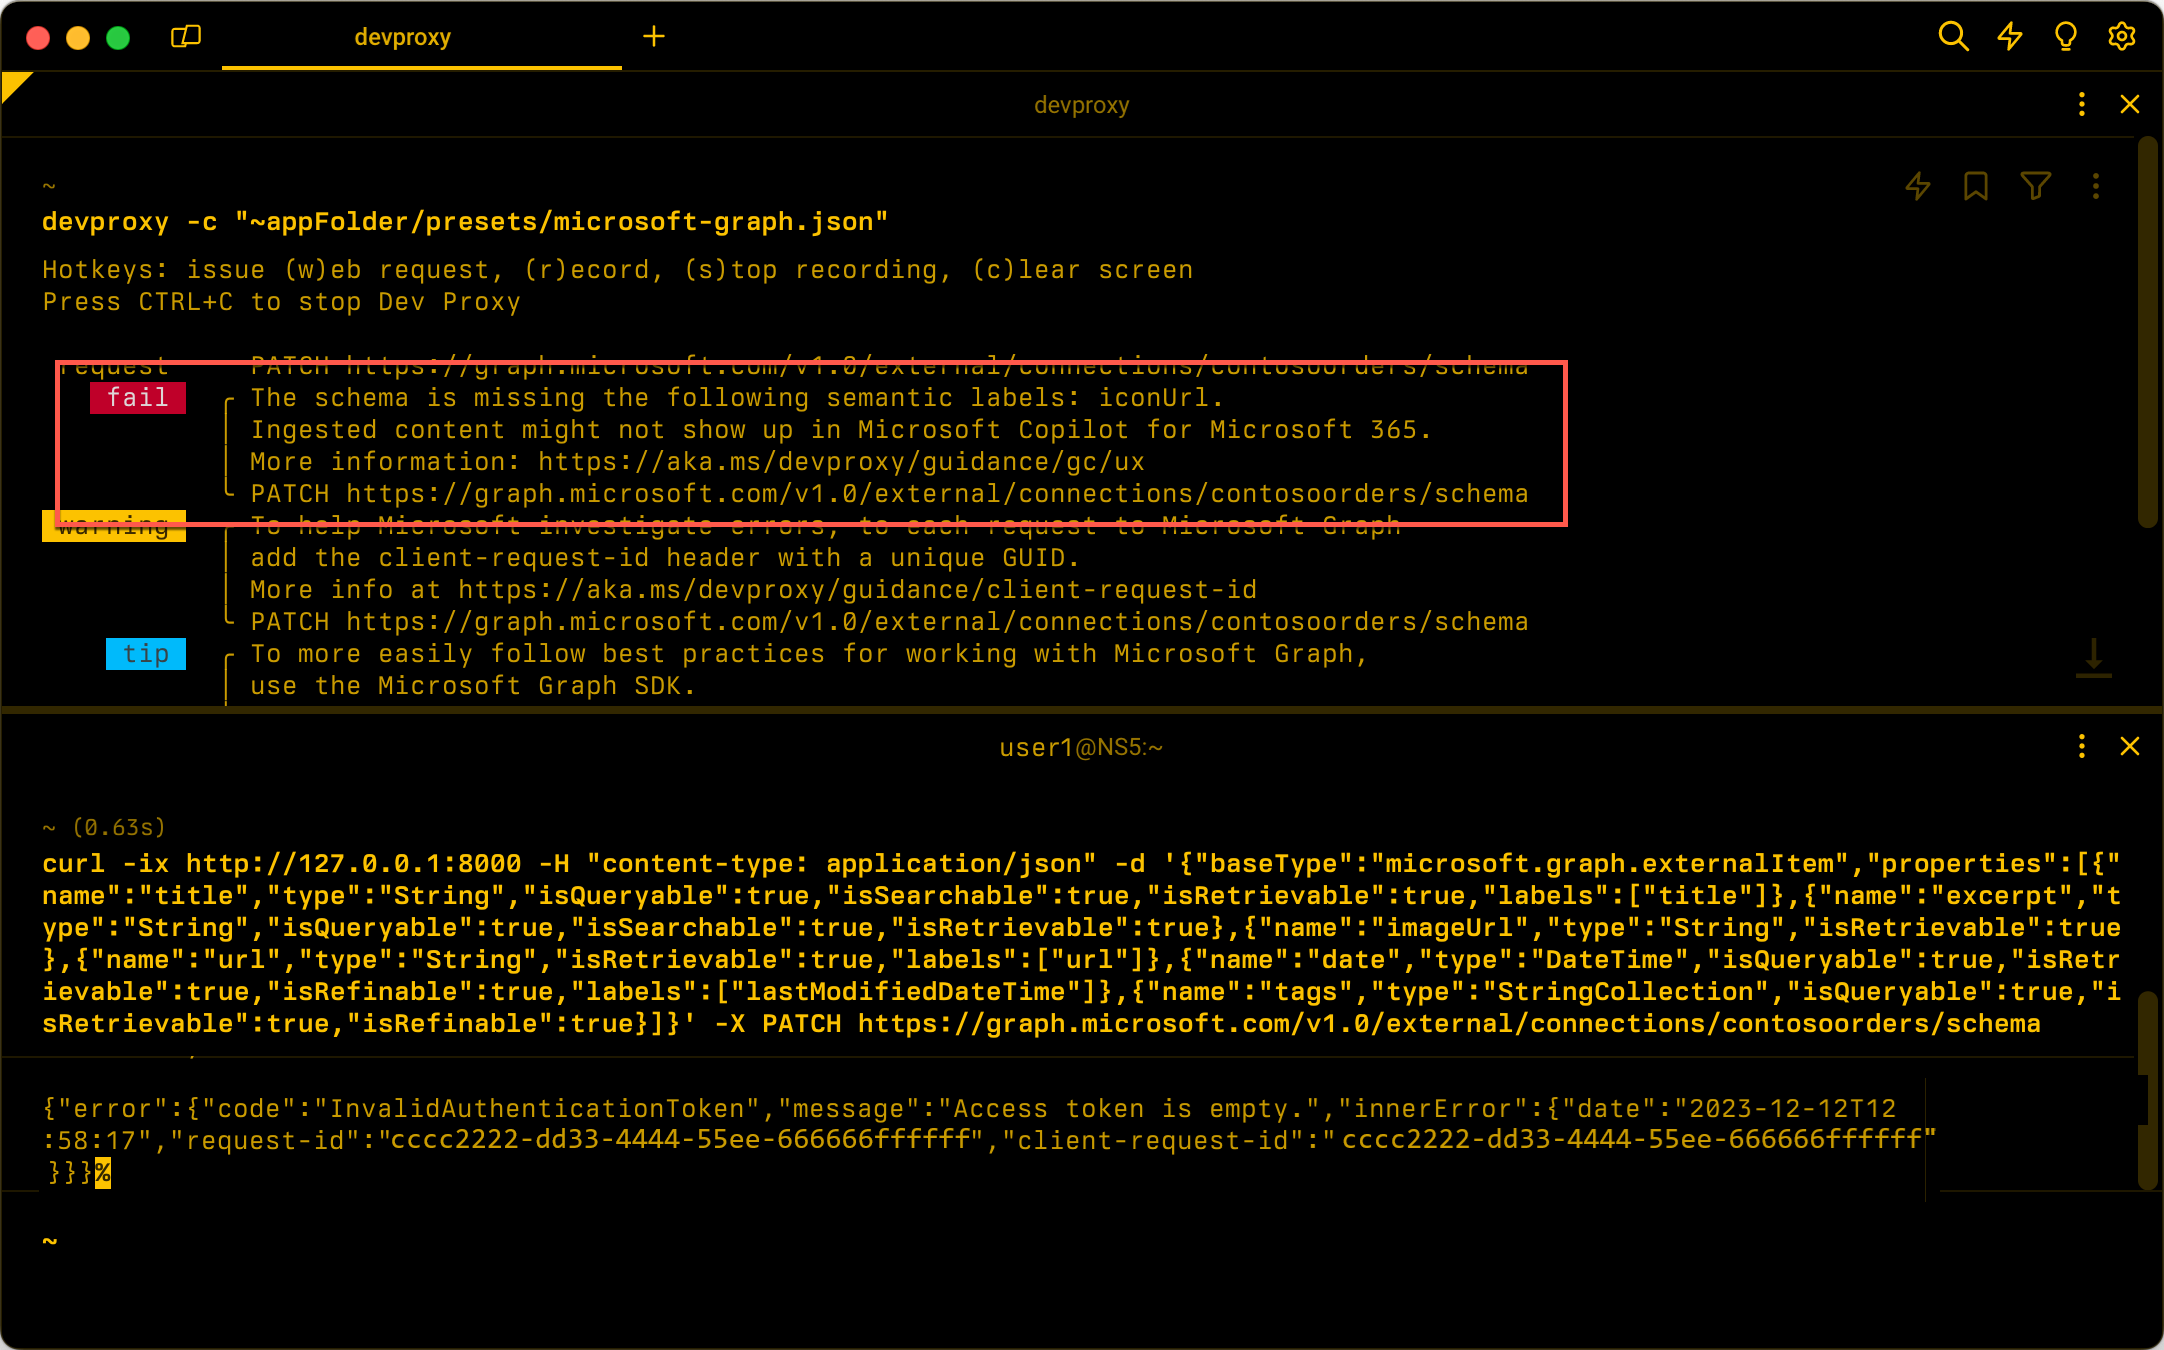Close the devproxy pane
Image resolution: width=2164 pixels, height=1350 pixels.
point(2130,104)
